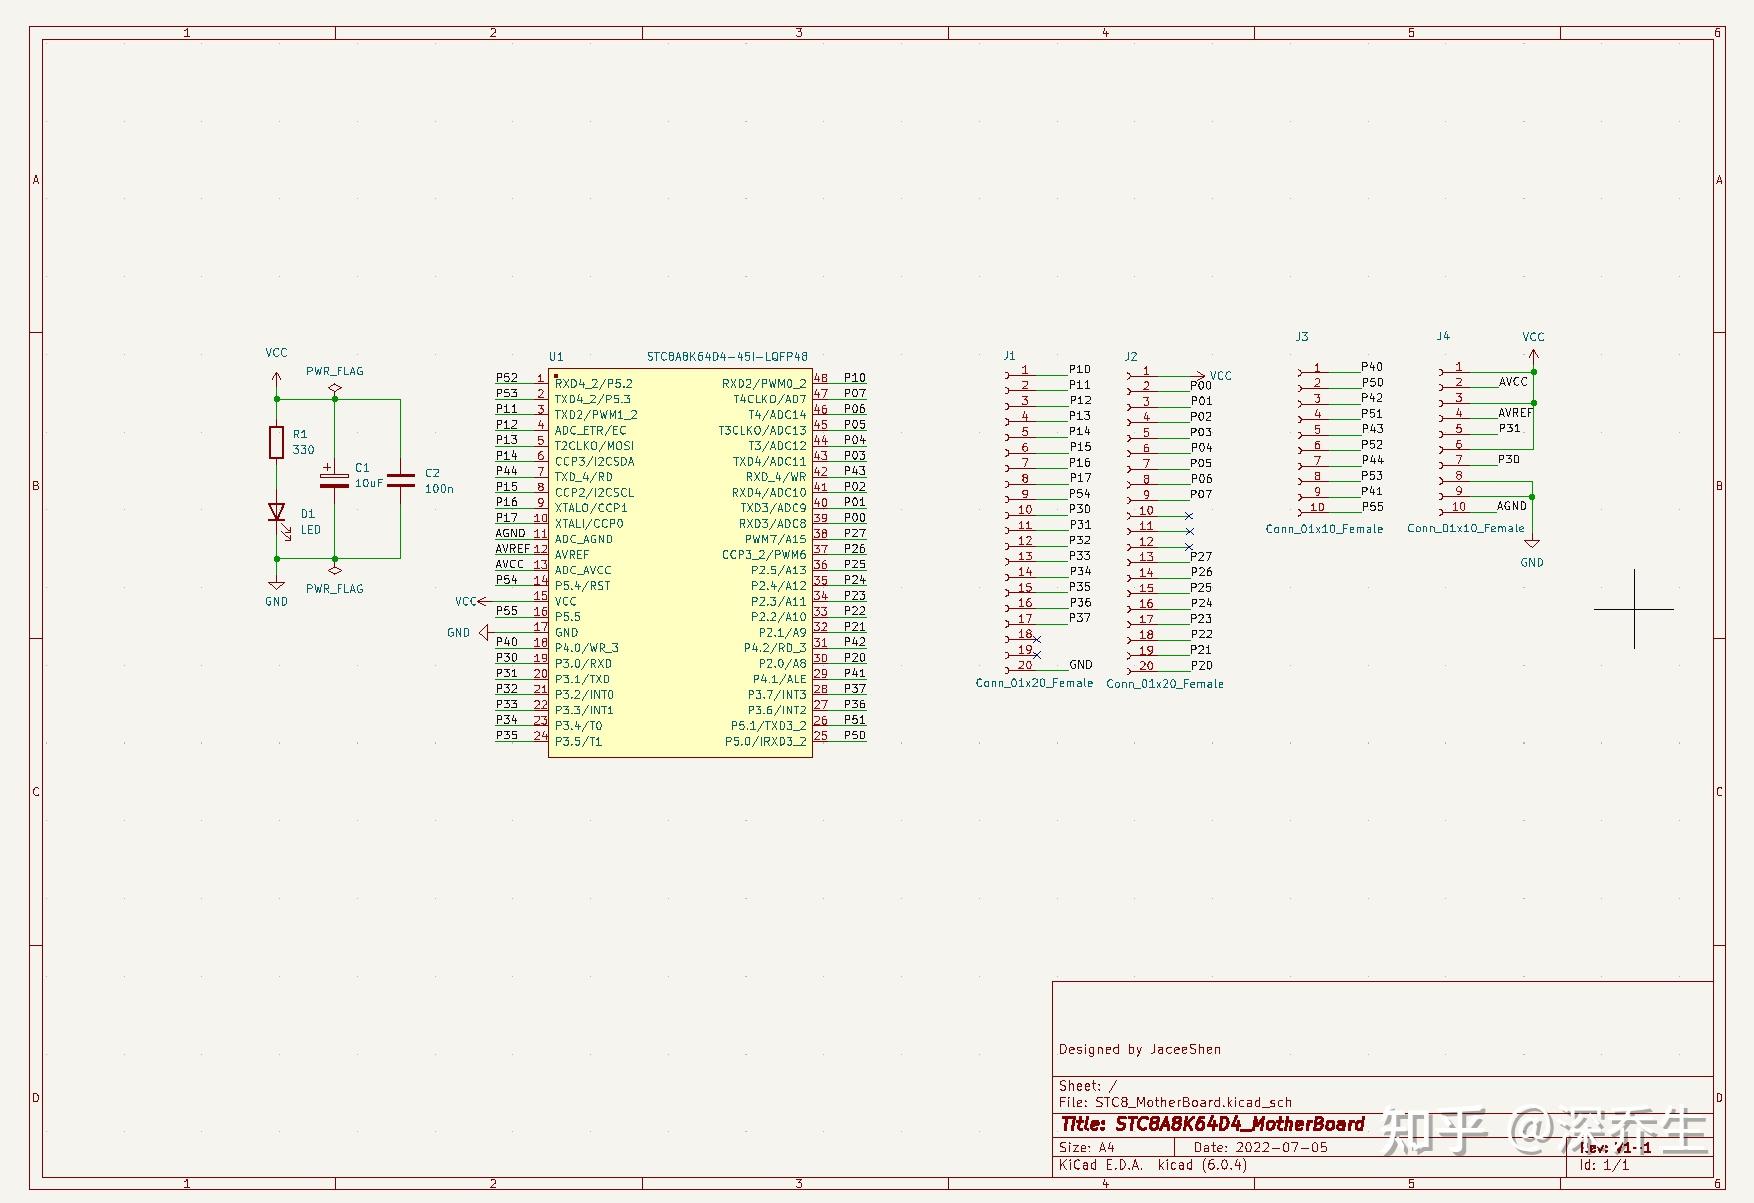Click the J3 connector reference label
Screen dimensions: 1754x1203
1302,337
